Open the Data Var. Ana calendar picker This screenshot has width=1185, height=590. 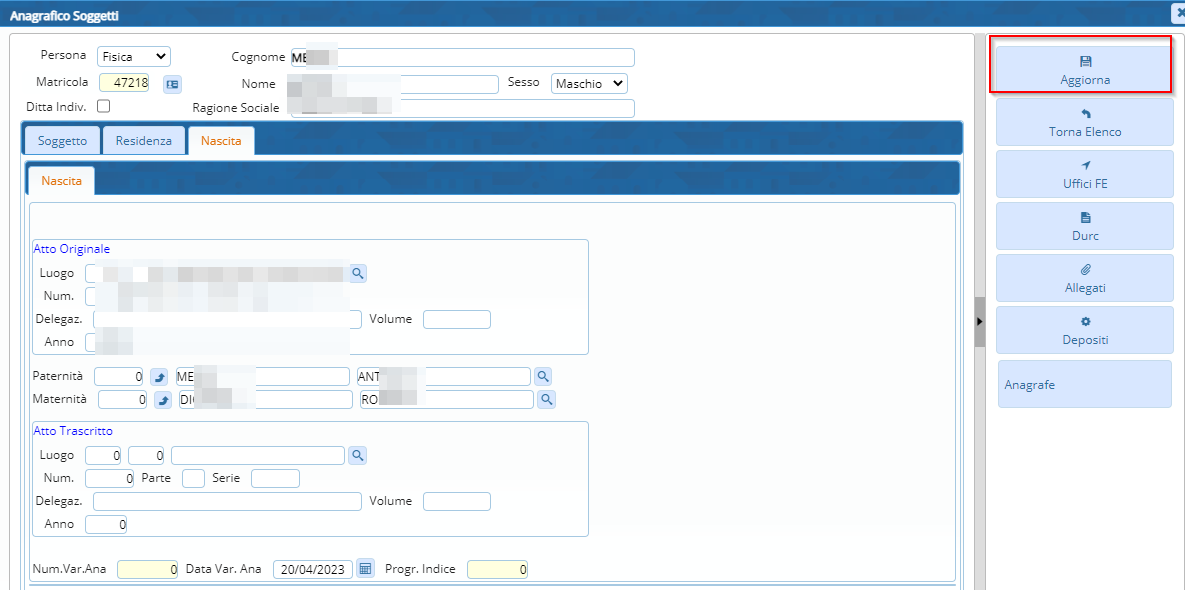pyautogui.click(x=366, y=569)
